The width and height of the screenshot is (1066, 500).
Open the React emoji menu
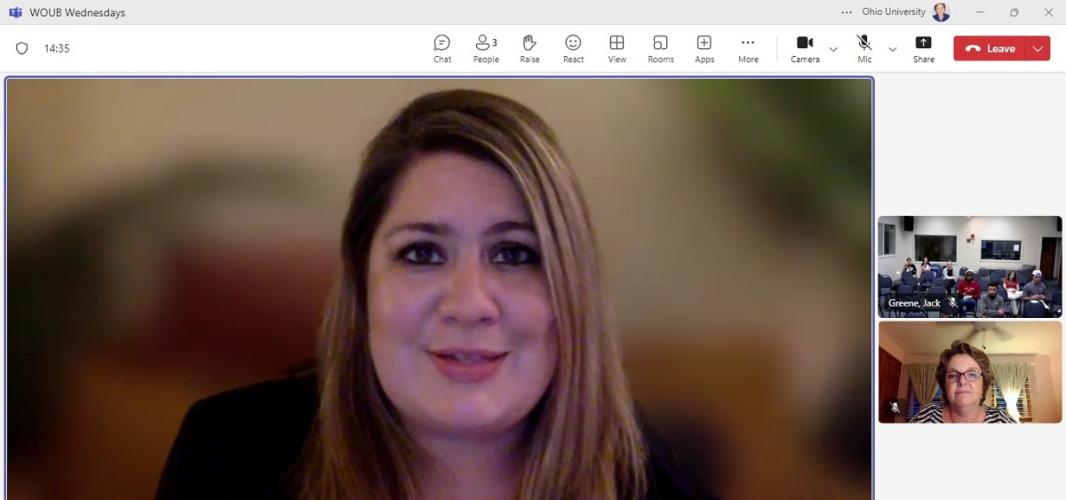(573, 47)
